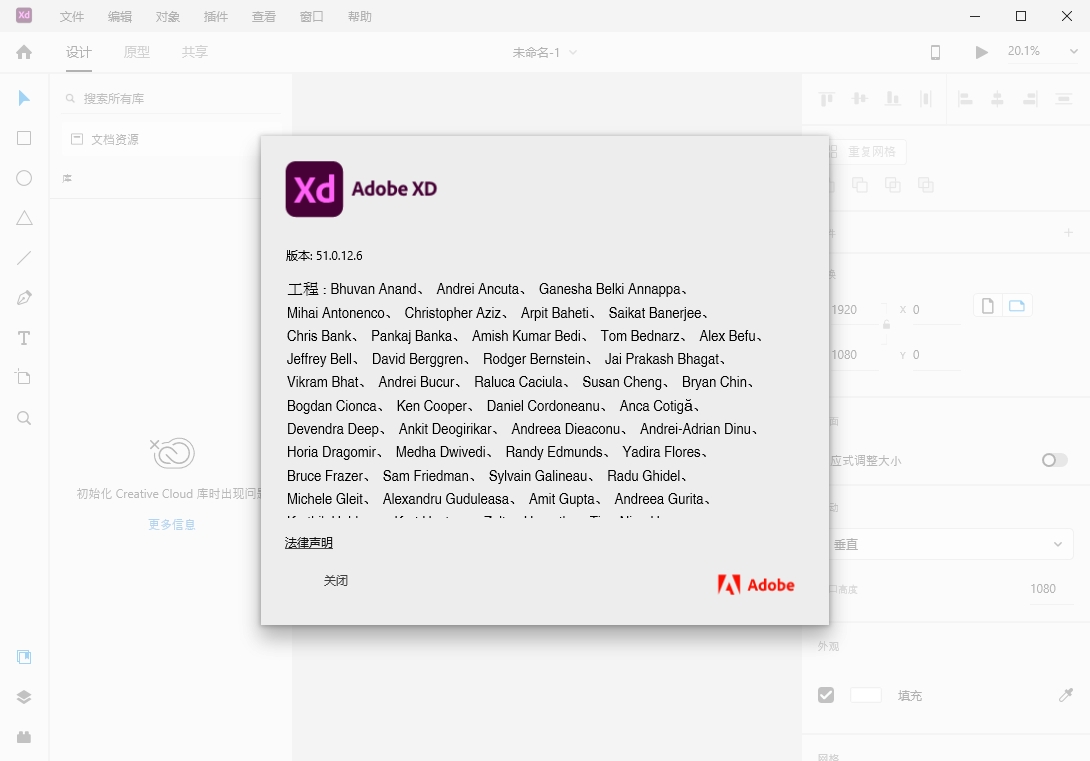This screenshot has width=1090, height=761.
Task: Align center horizontally icon
Action: (997, 99)
